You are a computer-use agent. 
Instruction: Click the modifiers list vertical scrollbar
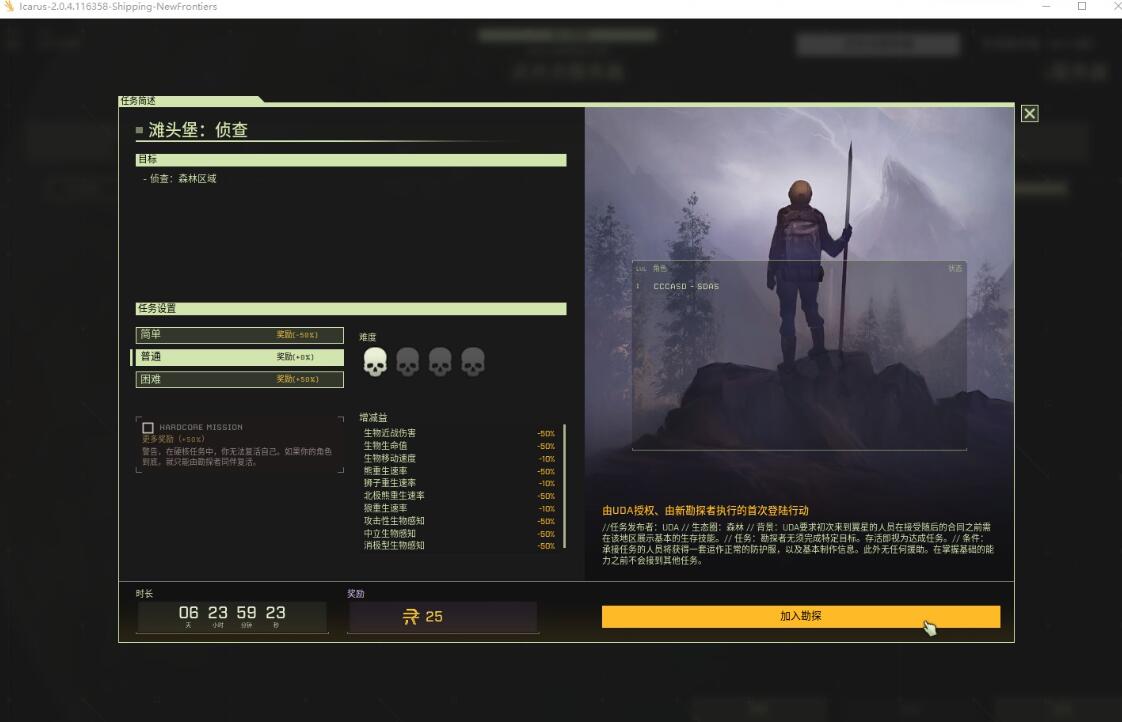coord(565,487)
